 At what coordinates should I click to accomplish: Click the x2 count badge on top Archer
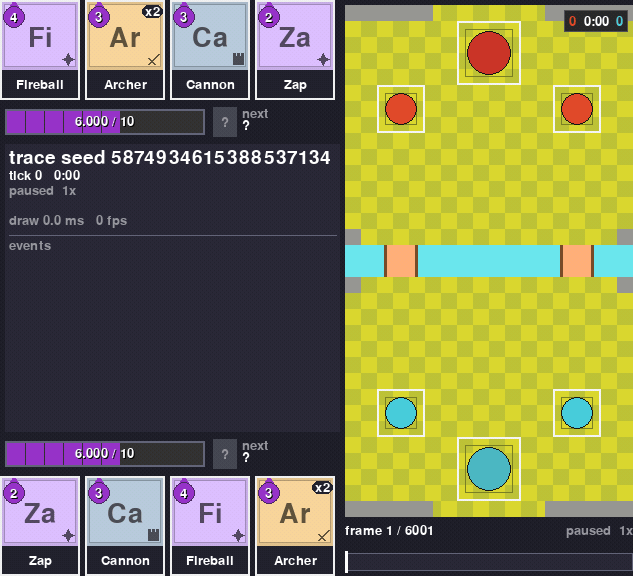[152, 12]
